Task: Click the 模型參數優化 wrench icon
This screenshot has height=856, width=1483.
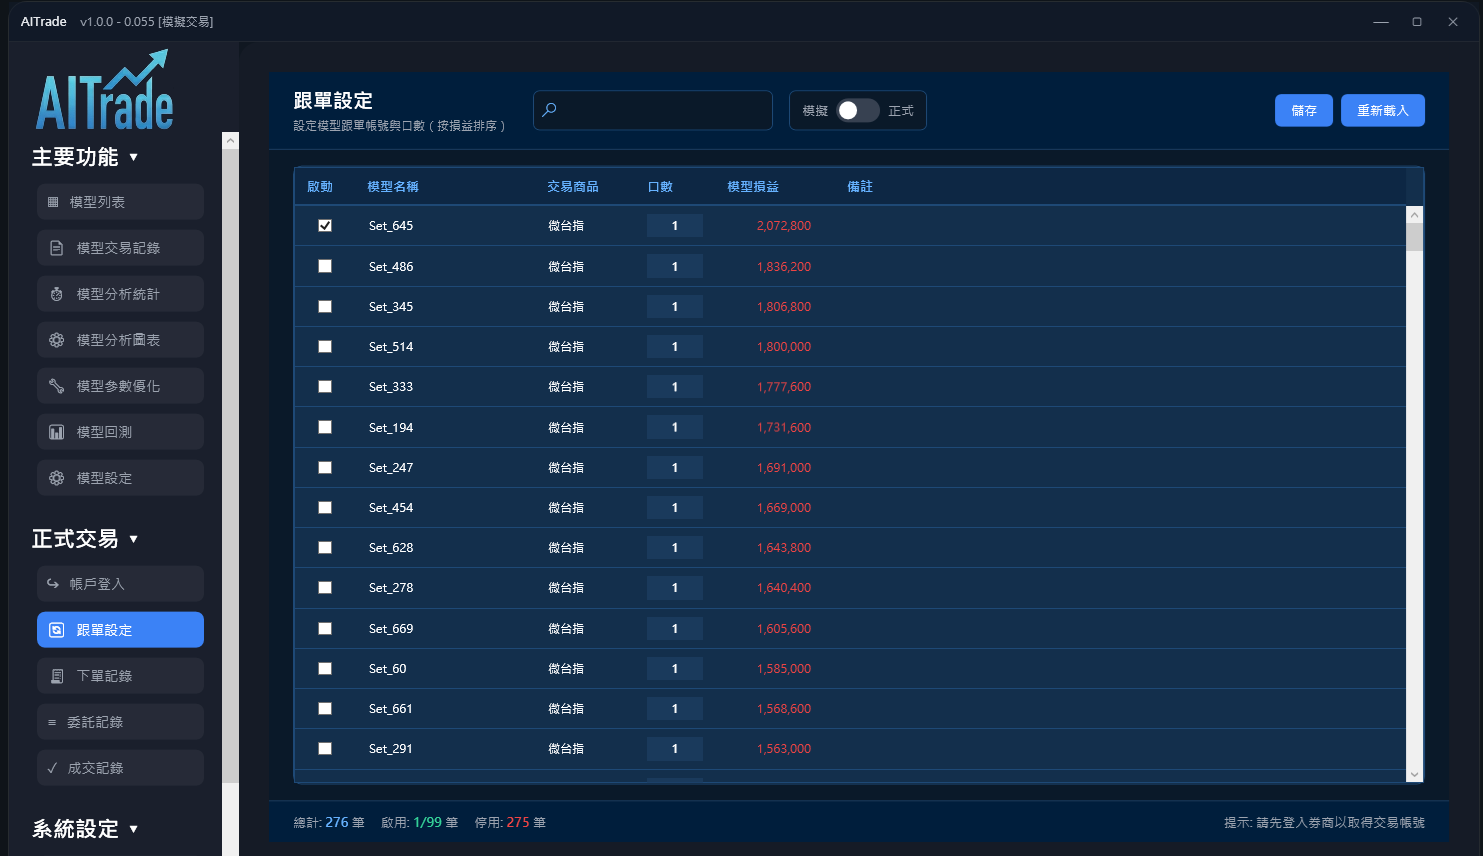Action: click(57, 386)
